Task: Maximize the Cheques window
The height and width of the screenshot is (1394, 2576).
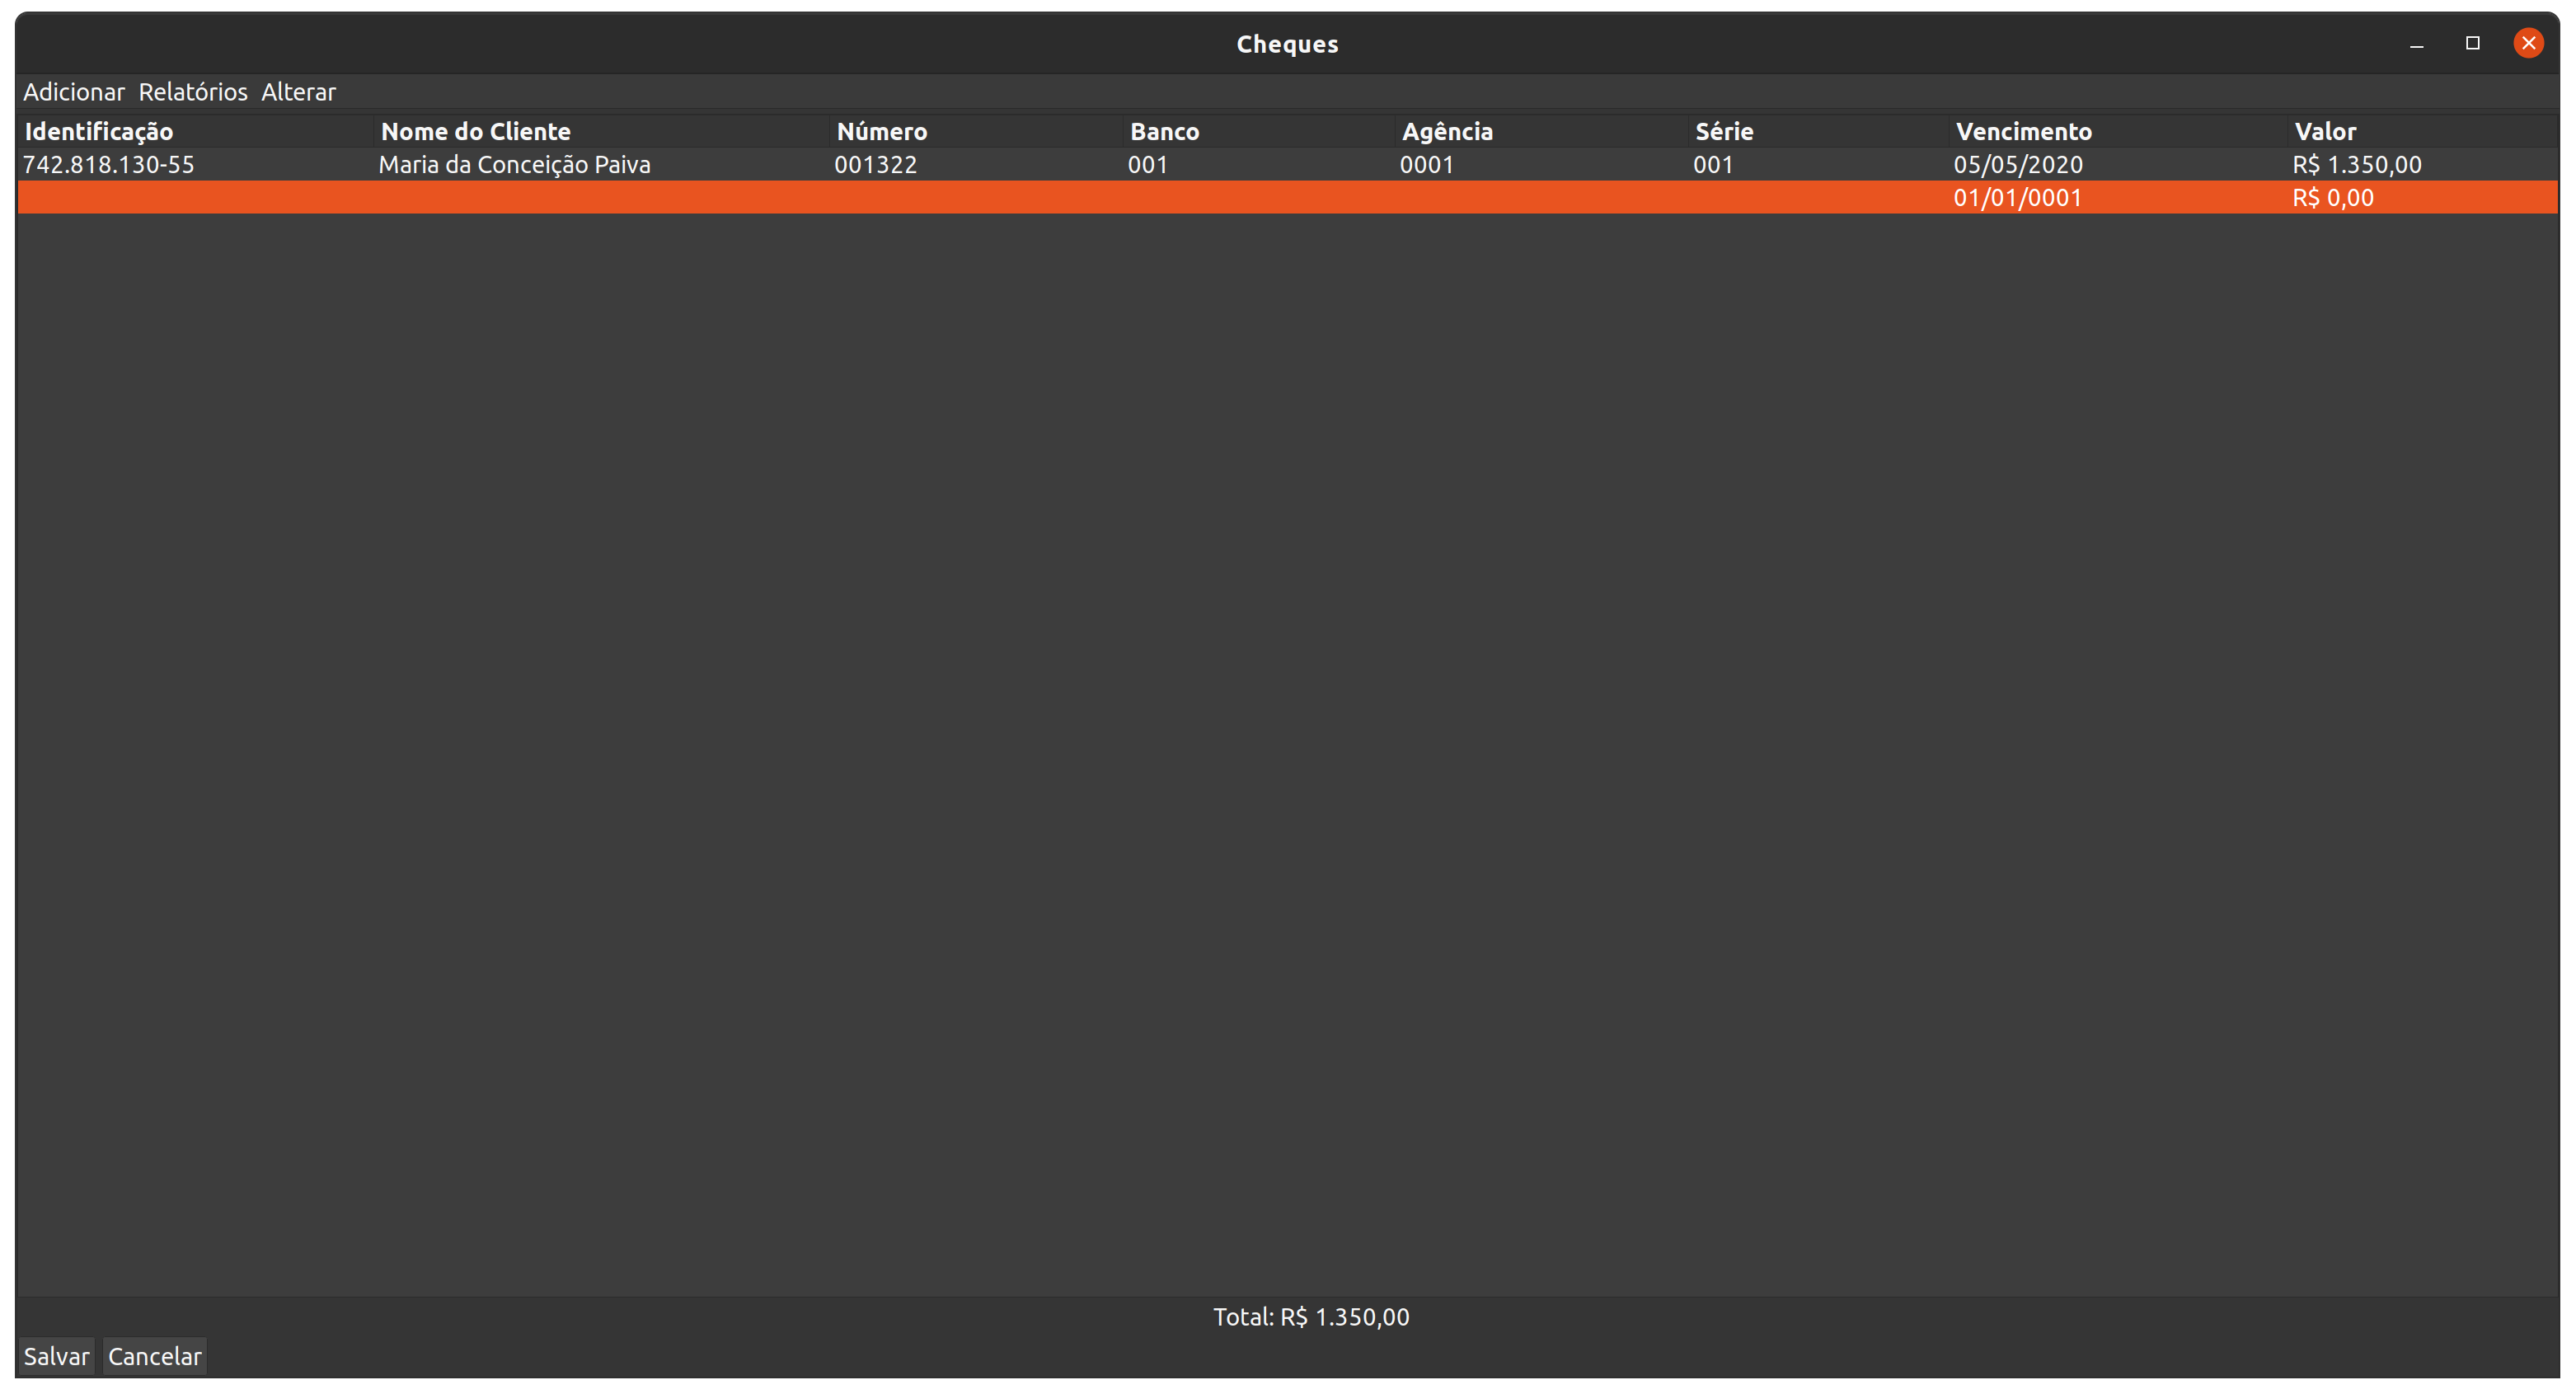Action: click(2472, 43)
